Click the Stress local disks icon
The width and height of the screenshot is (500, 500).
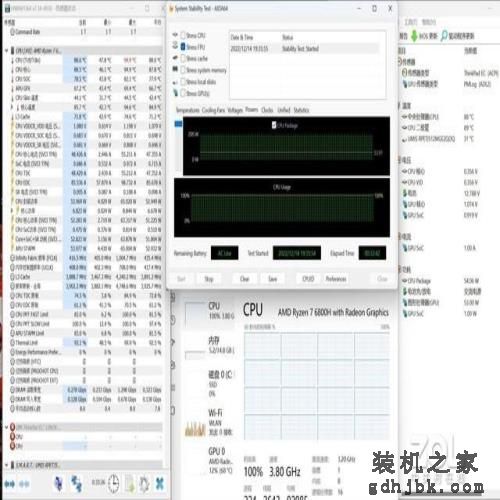pyautogui.click(x=175, y=82)
